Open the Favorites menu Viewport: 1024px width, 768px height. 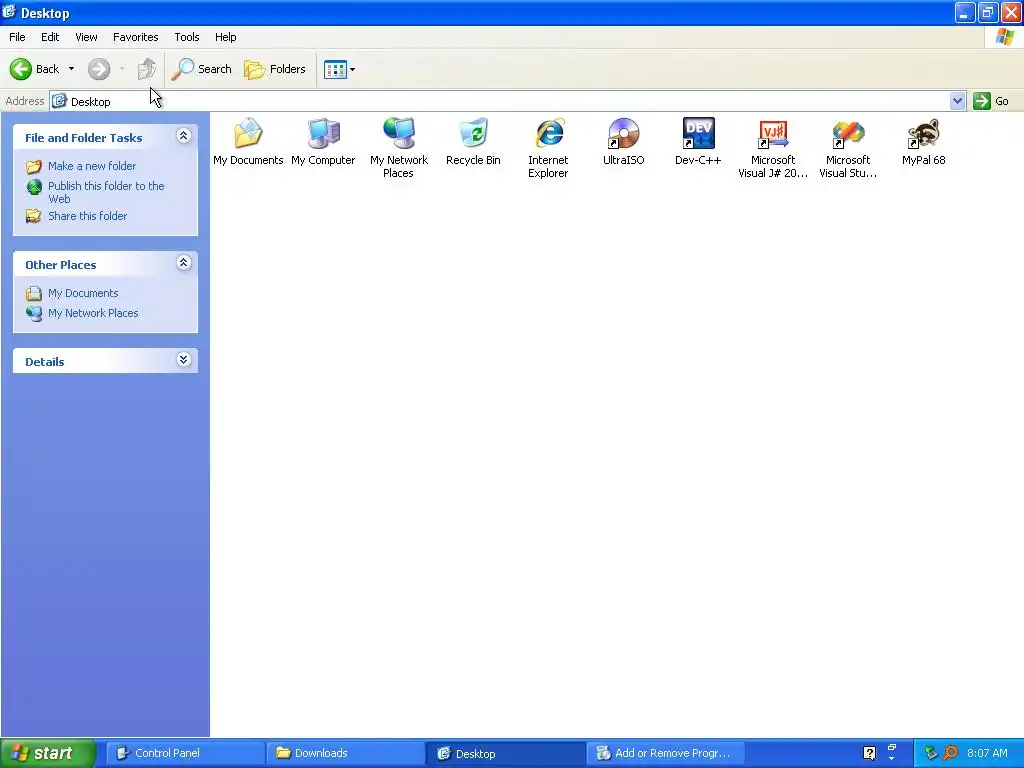coord(135,37)
